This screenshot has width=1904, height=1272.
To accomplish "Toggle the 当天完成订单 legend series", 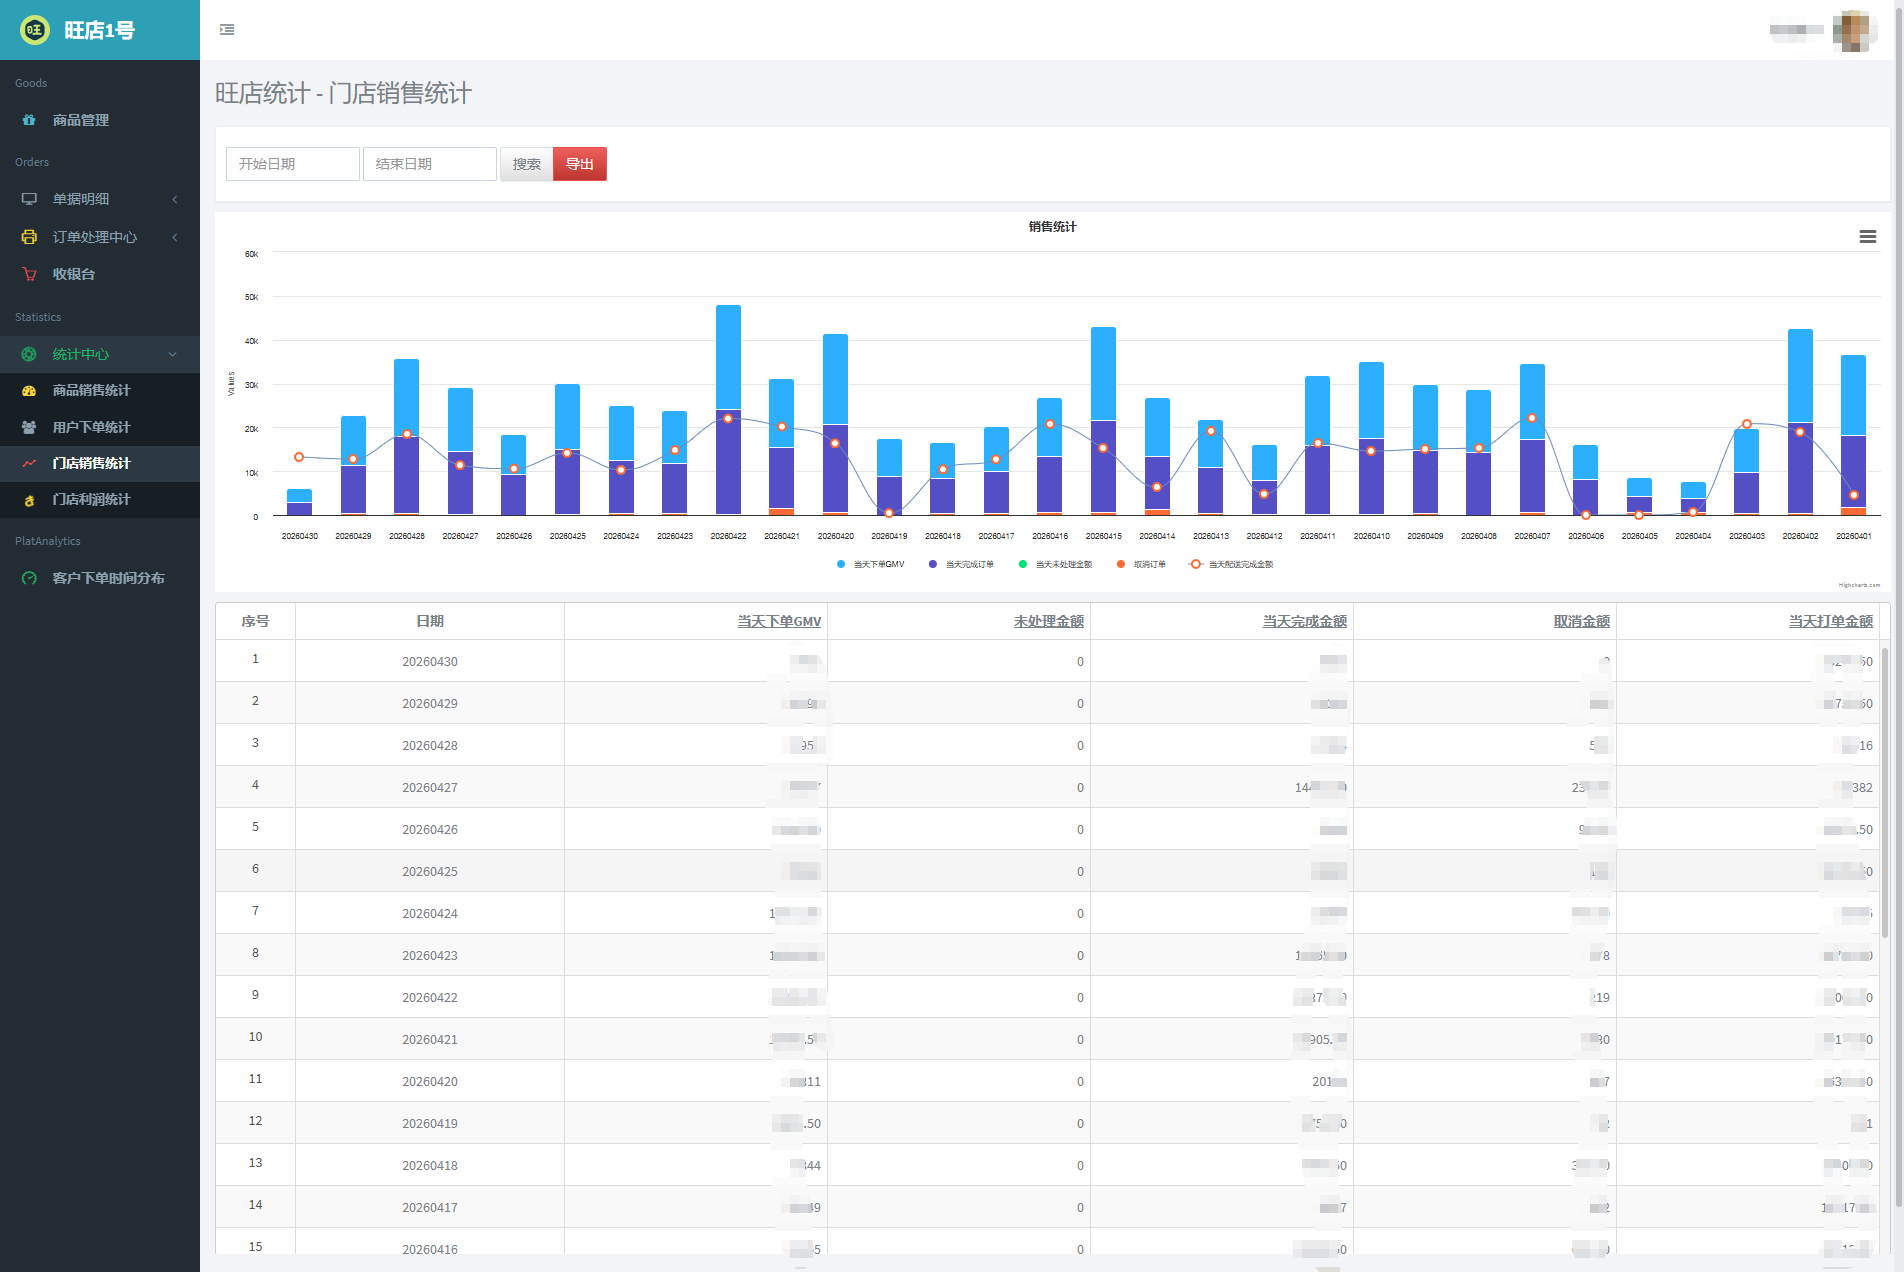I will tap(961, 564).
